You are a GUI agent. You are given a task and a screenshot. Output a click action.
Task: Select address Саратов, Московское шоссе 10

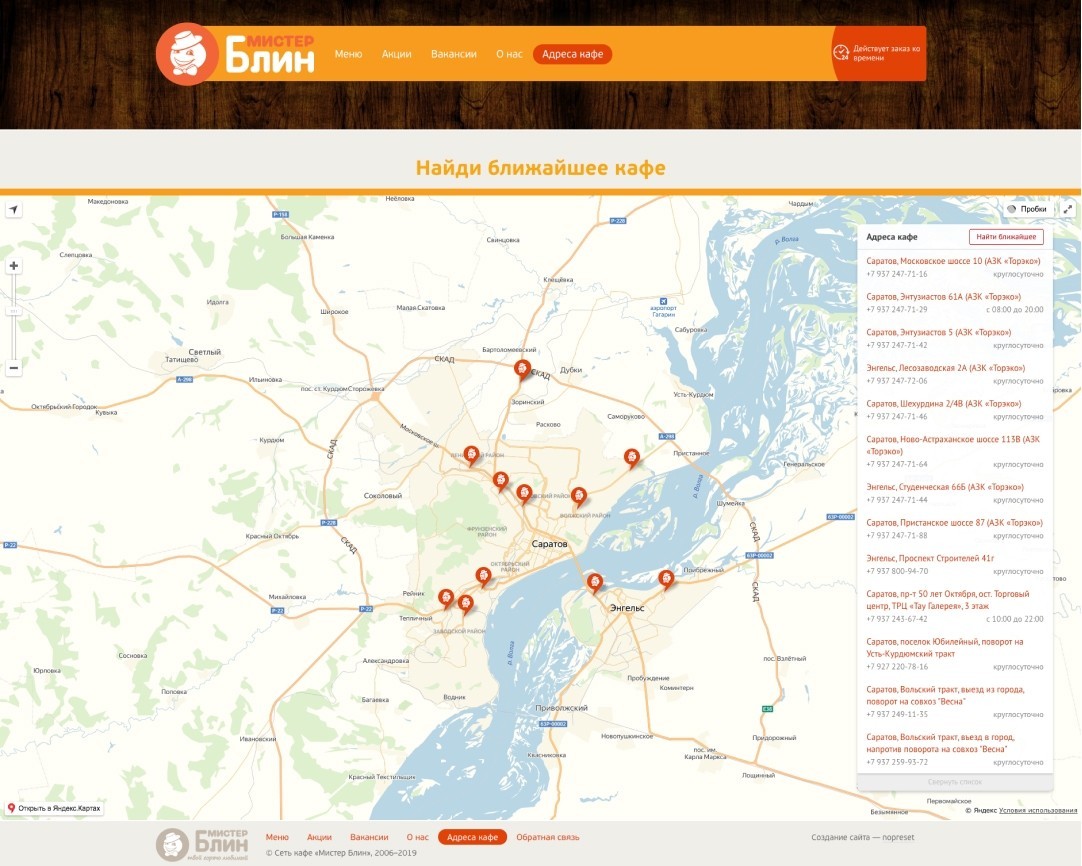pyautogui.click(x=943, y=261)
